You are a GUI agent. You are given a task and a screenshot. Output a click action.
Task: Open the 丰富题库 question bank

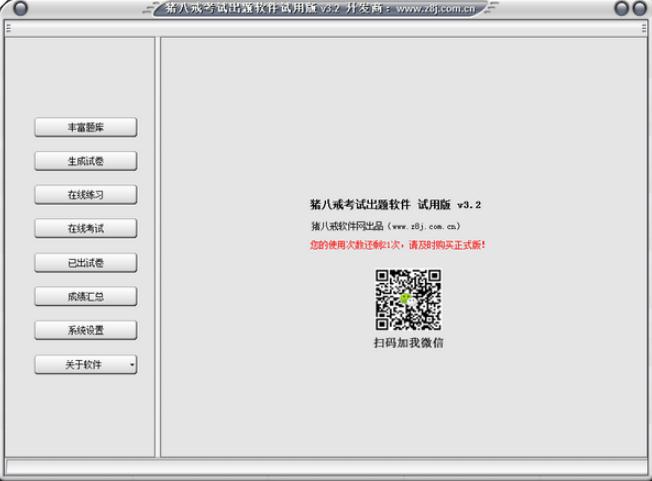[x=86, y=127]
